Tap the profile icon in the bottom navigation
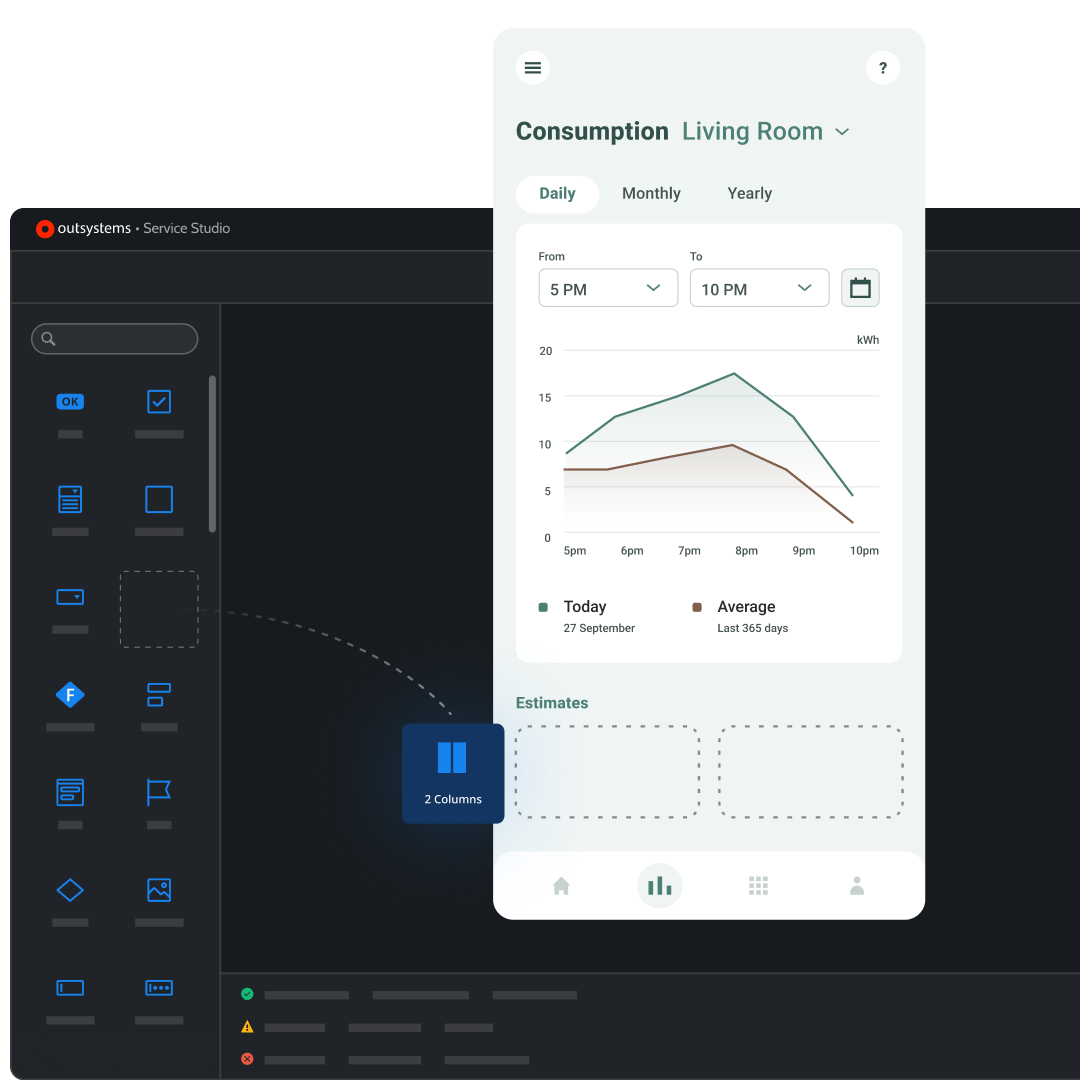The height and width of the screenshot is (1080, 1080). coord(857,885)
